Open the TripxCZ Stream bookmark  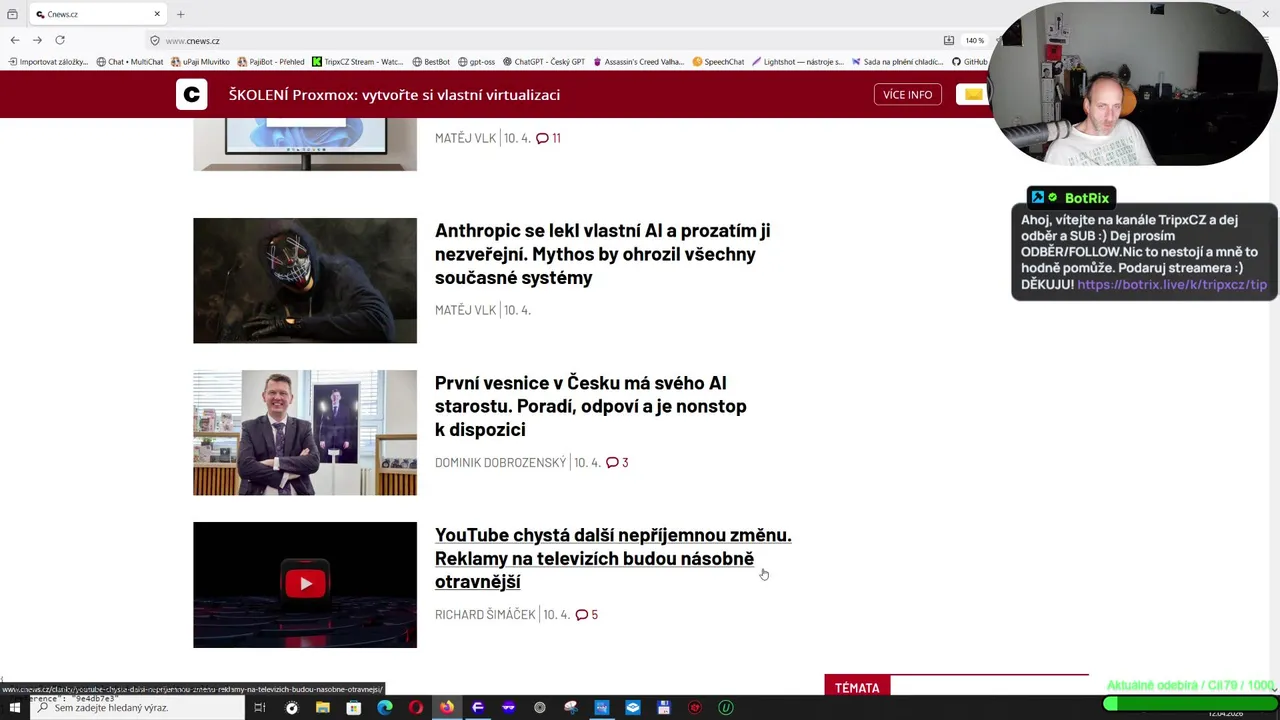358,62
